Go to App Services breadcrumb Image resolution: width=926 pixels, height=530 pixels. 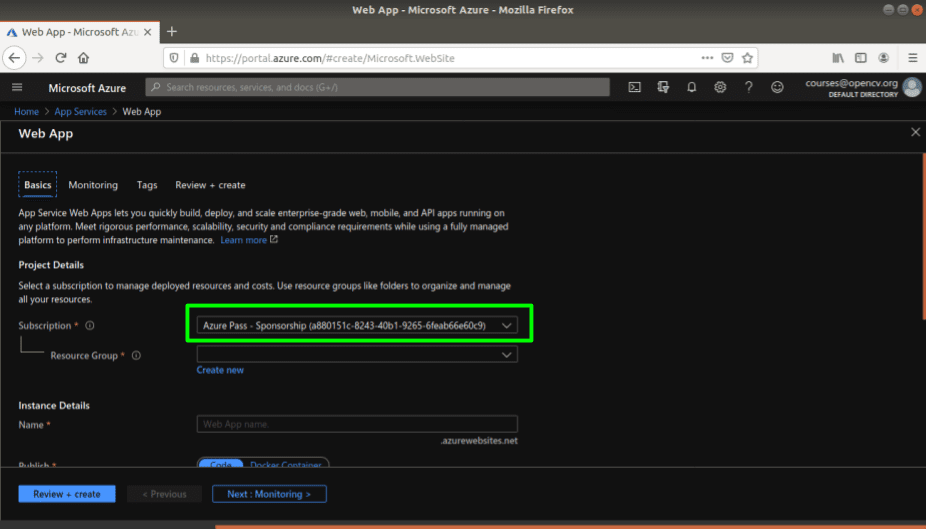[x=80, y=112]
